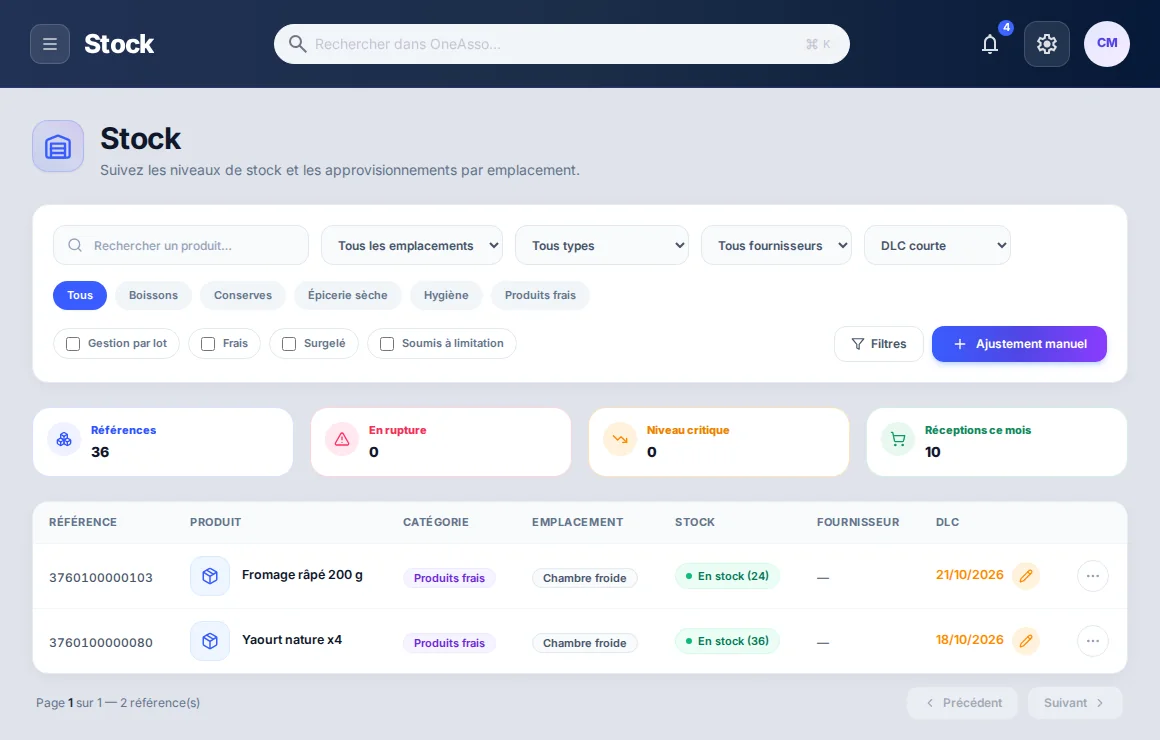Click the Yaourt nature x4 product icon
Viewport: 1160px width, 740px height.
pyautogui.click(x=210, y=641)
